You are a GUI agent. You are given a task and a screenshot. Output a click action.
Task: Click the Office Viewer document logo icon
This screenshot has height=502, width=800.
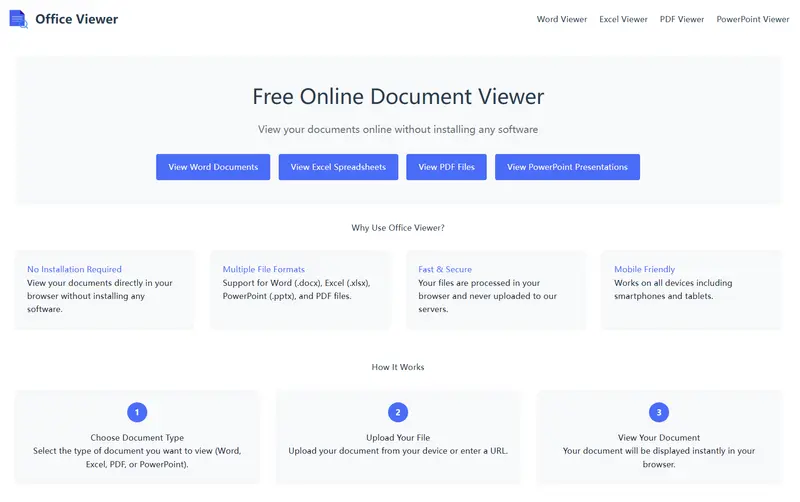tap(18, 19)
